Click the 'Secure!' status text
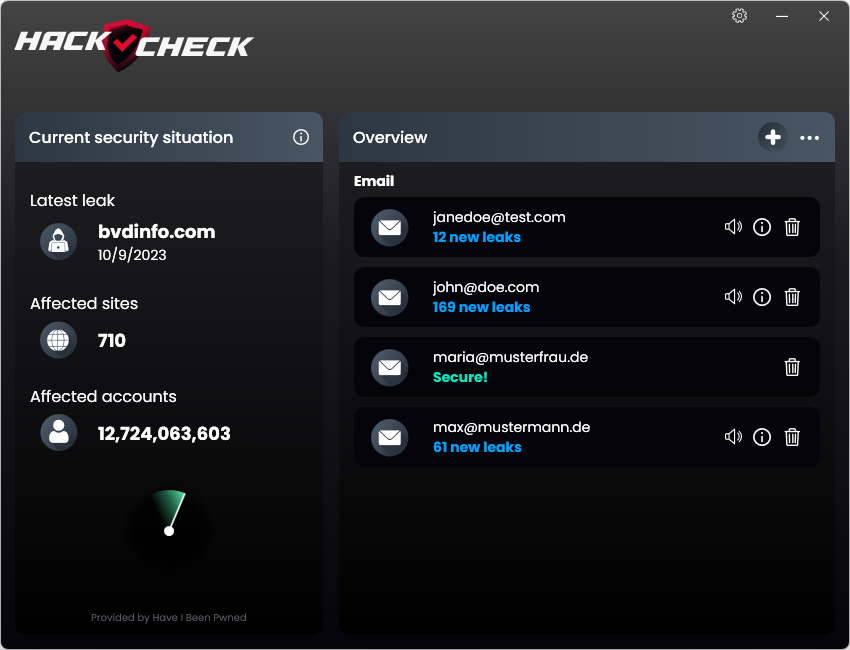The image size is (850, 650). coord(460,377)
